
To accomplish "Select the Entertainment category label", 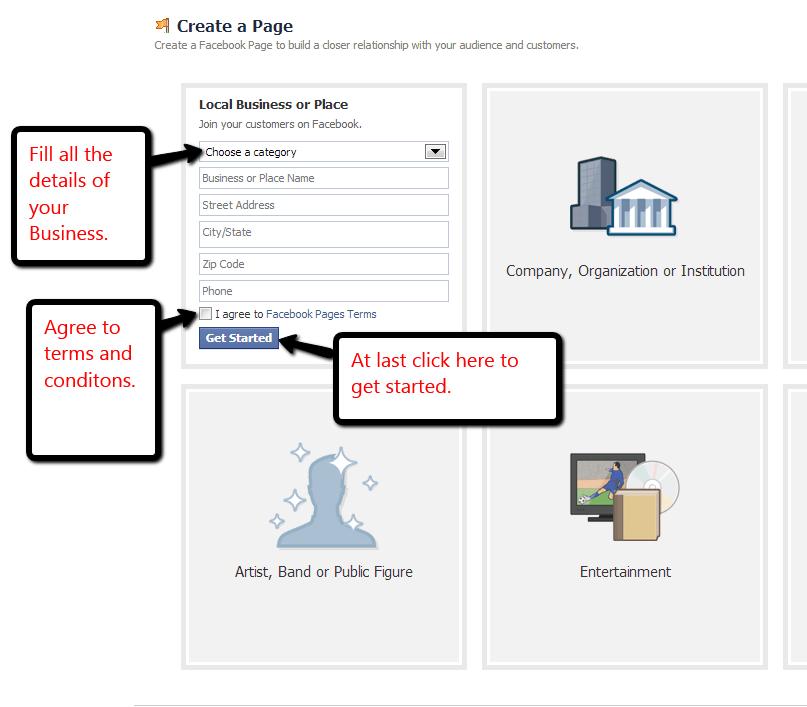I will (625, 572).
